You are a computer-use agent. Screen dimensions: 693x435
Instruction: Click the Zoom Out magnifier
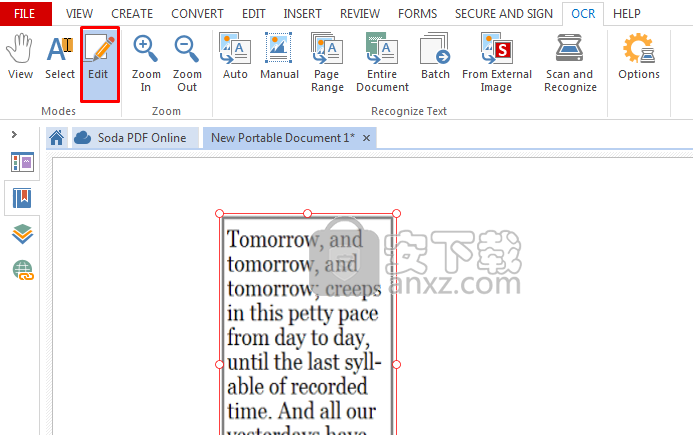187,62
